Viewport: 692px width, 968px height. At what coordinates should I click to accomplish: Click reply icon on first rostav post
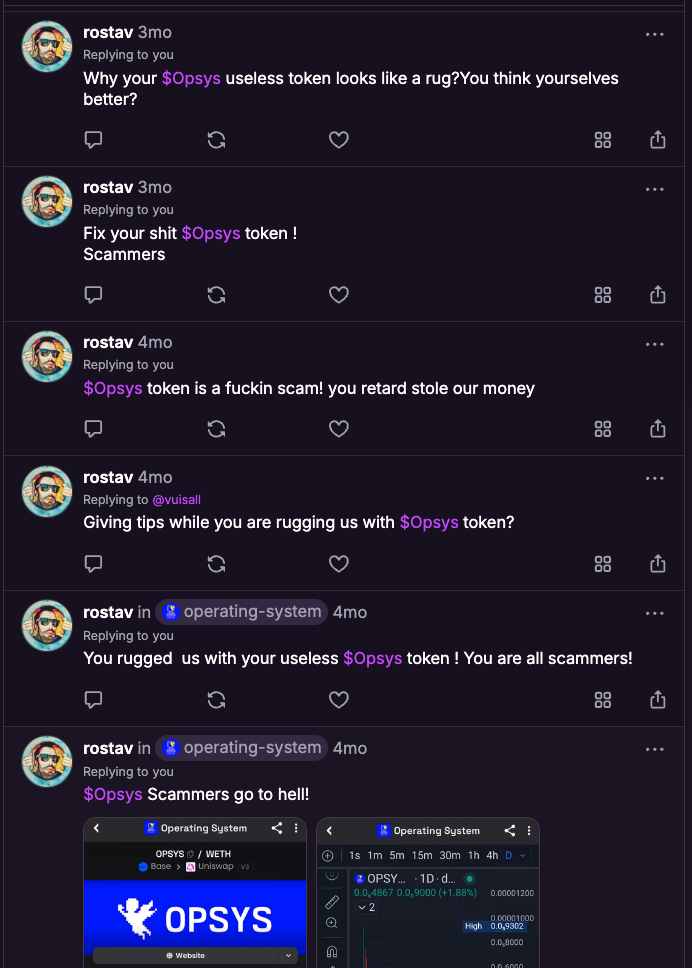pos(93,140)
